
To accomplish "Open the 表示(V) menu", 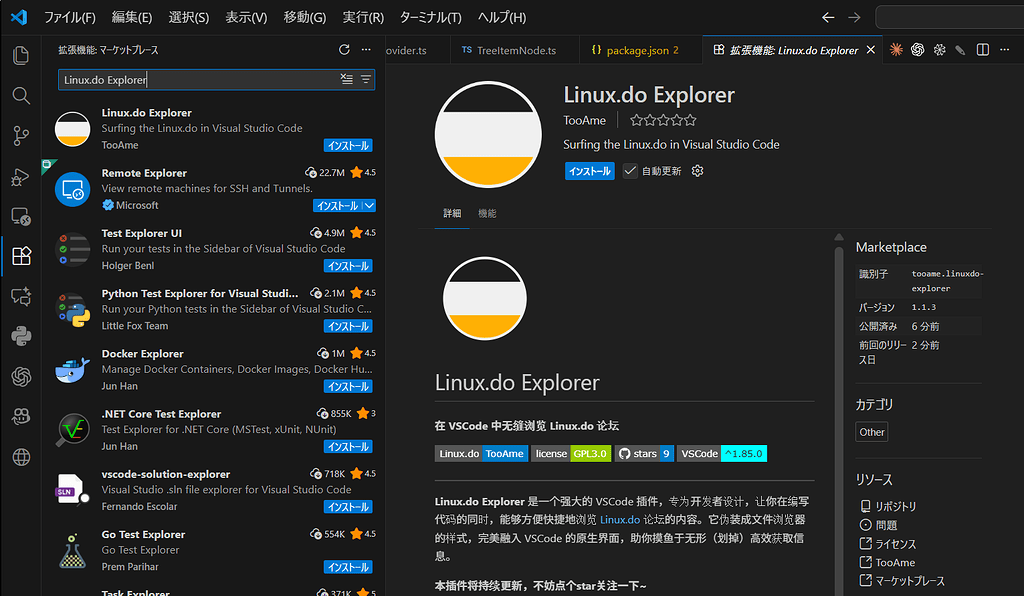I will click(246, 18).
